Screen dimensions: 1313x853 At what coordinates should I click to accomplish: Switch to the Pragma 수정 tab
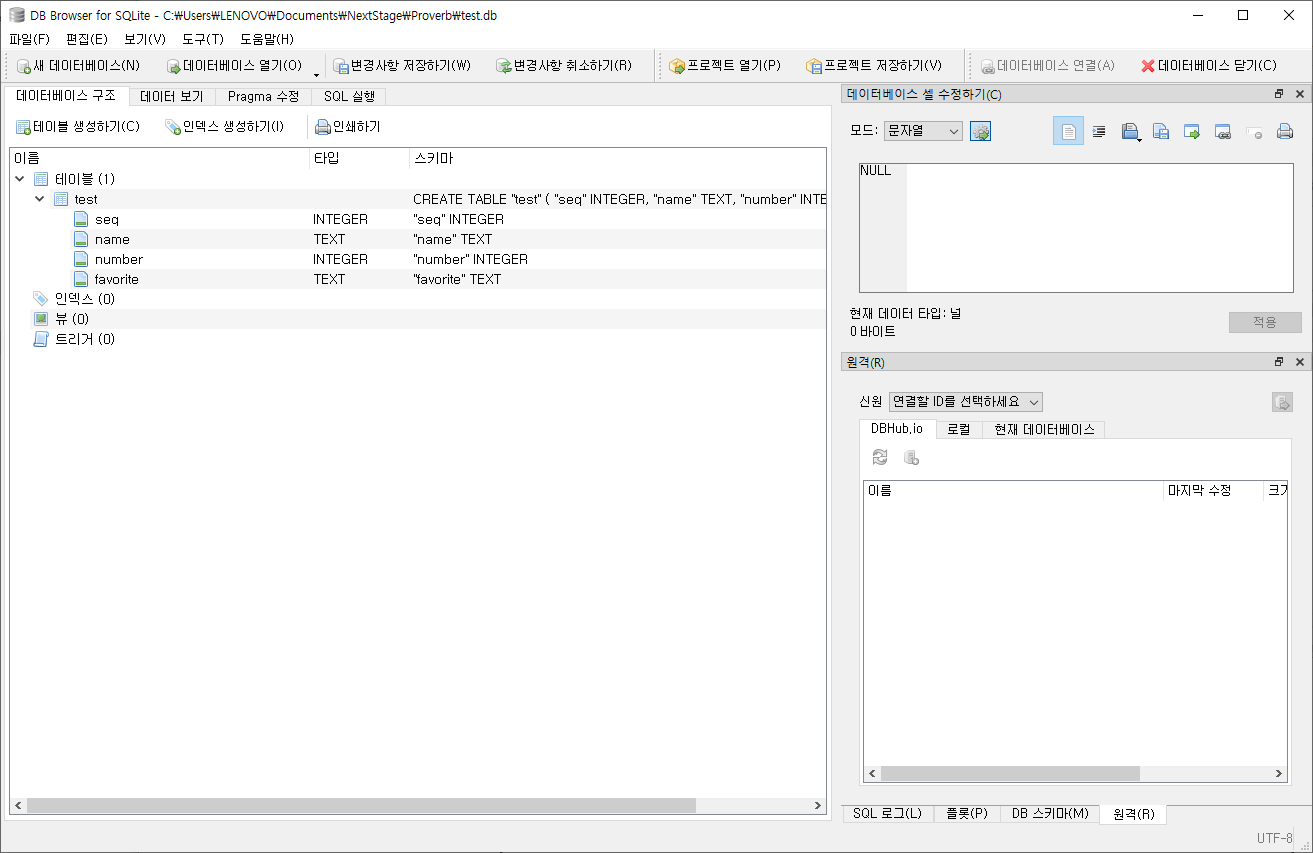tap(263, 97)
